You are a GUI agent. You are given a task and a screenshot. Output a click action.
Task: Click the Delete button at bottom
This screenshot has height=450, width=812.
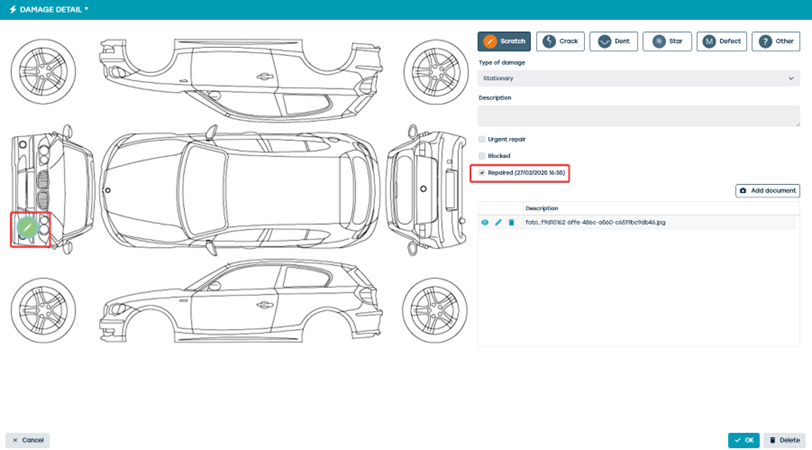coord(784,440)
